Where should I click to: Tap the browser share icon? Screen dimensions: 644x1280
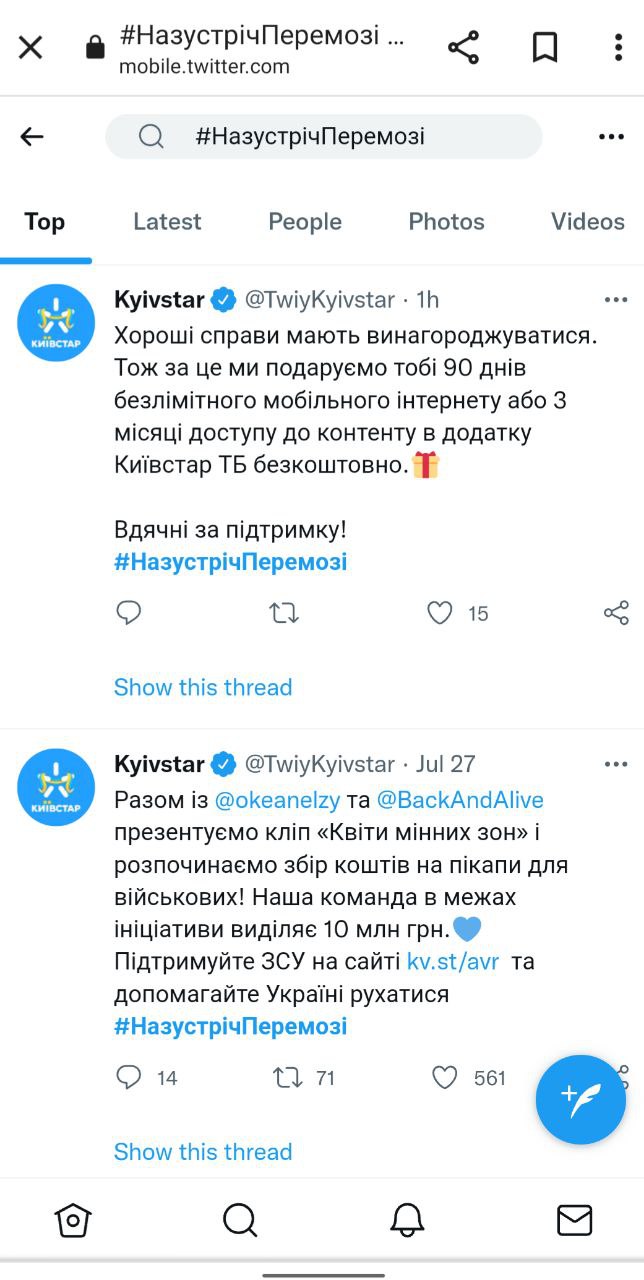463,47
